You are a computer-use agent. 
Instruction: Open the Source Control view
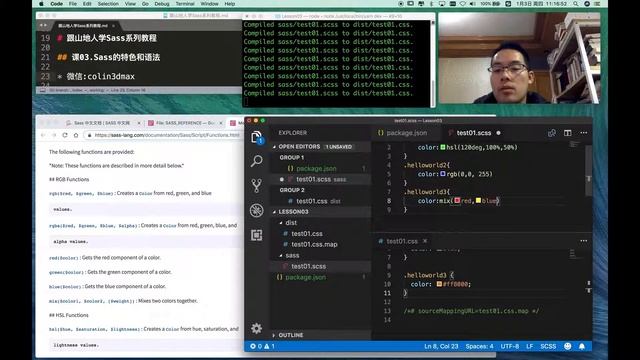click(x=256, y=186)
